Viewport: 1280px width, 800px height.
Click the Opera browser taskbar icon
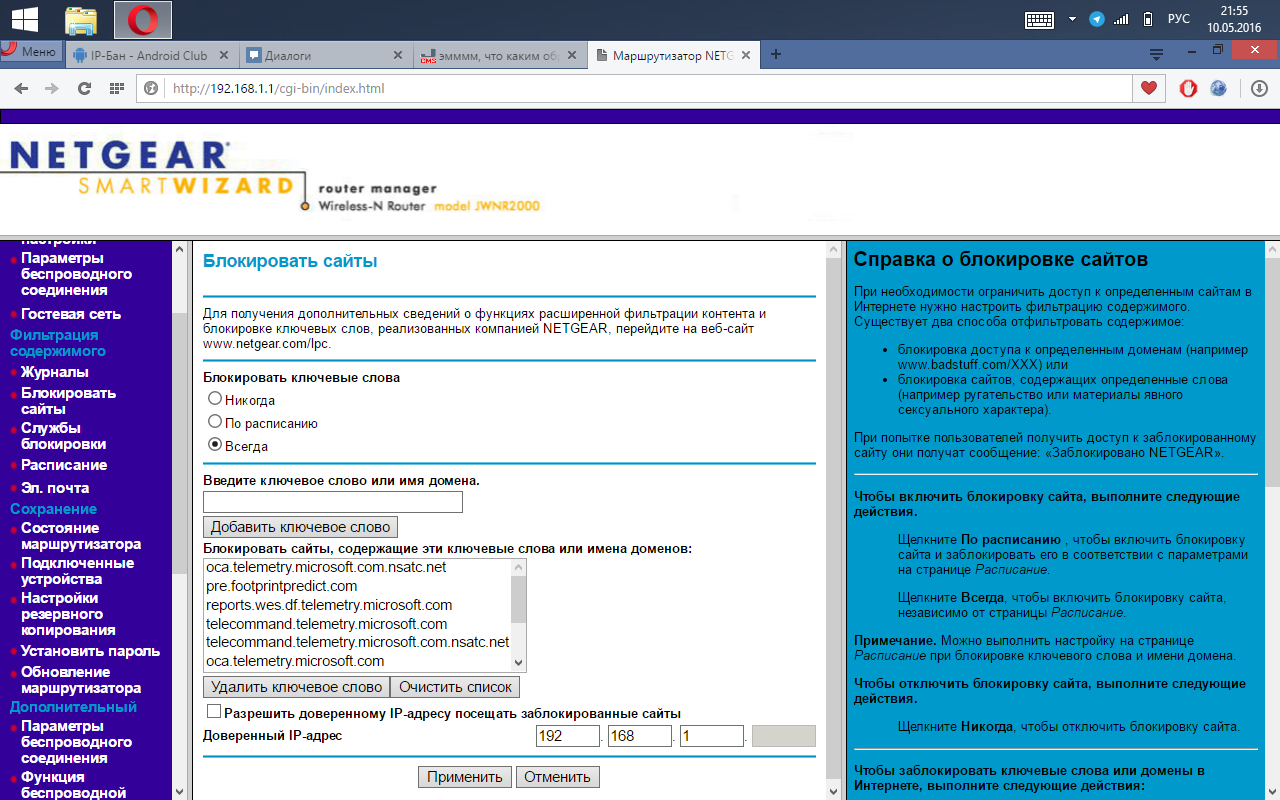[x=143, y=19]
